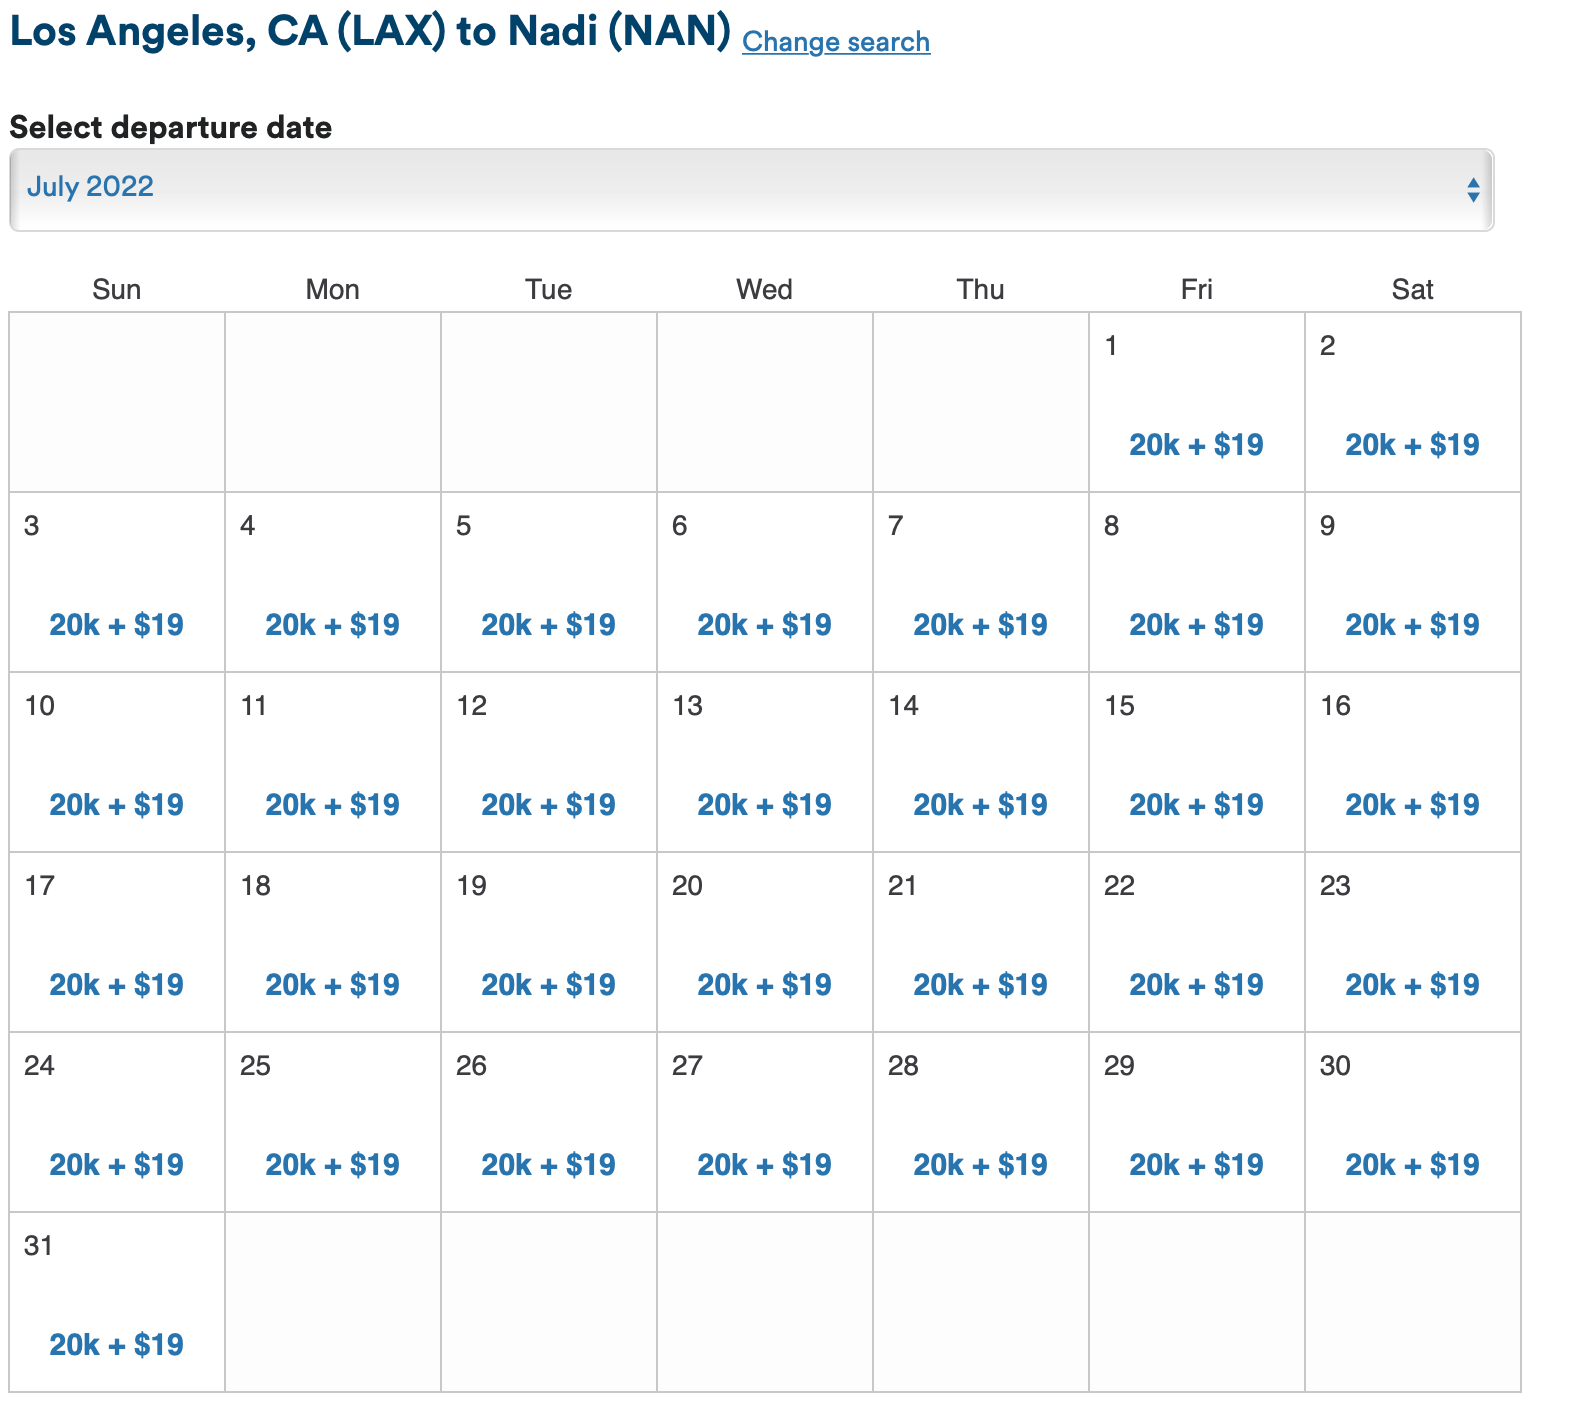Choose the July 31 award fare
Image resolution: width=1572 pixels, height=1424 pixels.
point(116,1345)
